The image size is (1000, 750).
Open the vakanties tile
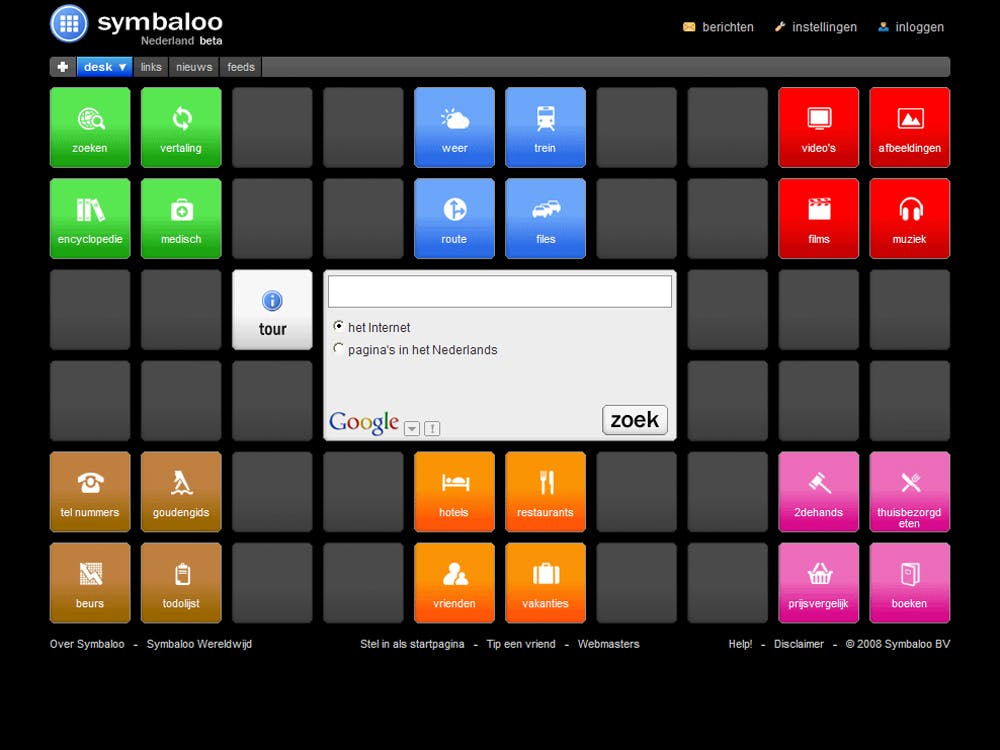545,583
